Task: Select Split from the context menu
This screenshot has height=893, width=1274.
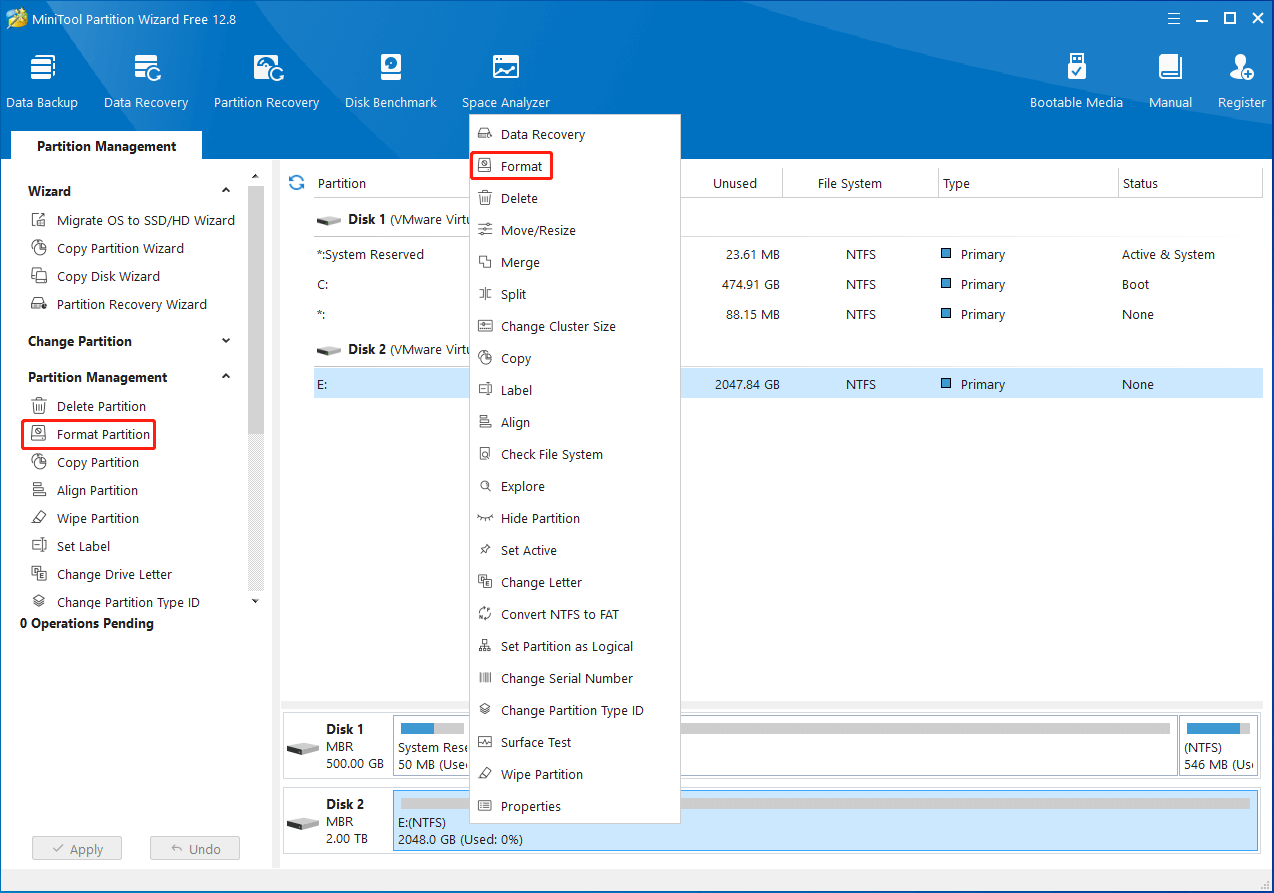Action: (x=575, y=294)
